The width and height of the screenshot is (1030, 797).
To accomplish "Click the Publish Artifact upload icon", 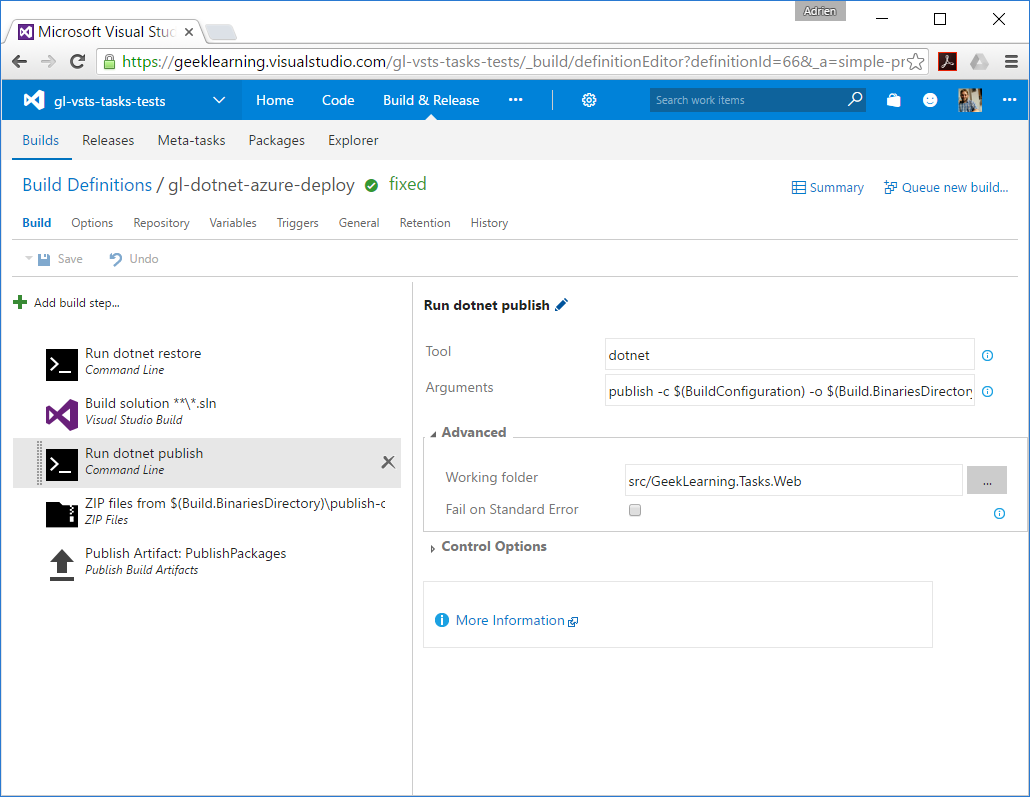I will point(62,564).
